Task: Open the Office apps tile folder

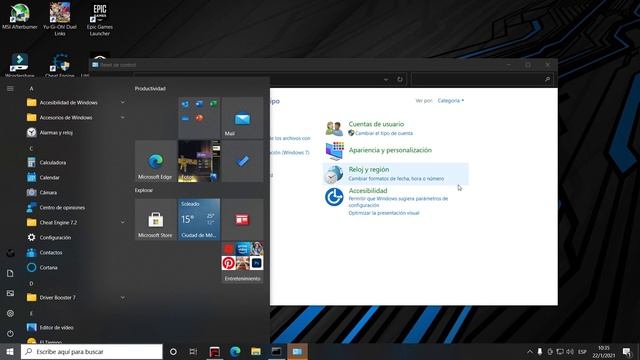Action: [199, 118]
